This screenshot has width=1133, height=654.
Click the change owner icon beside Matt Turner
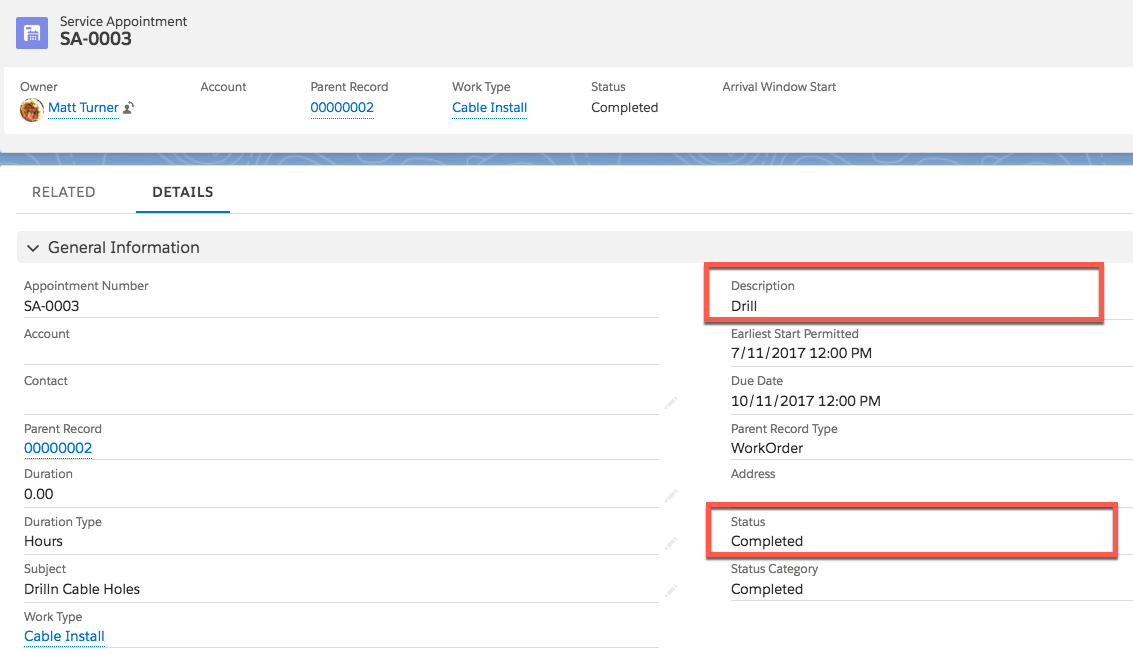(129, 108)
